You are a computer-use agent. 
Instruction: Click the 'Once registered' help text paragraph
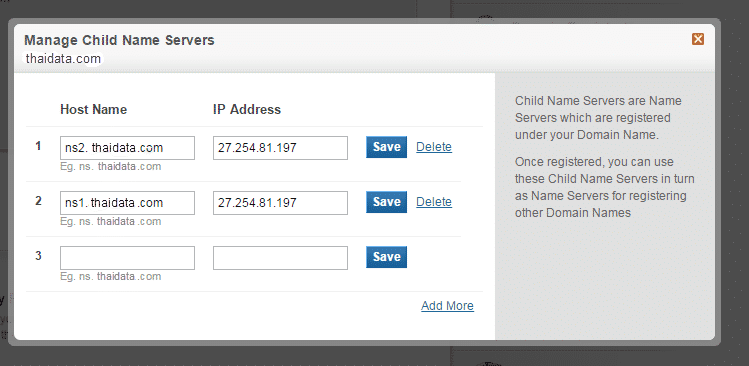tap(605, 187)
